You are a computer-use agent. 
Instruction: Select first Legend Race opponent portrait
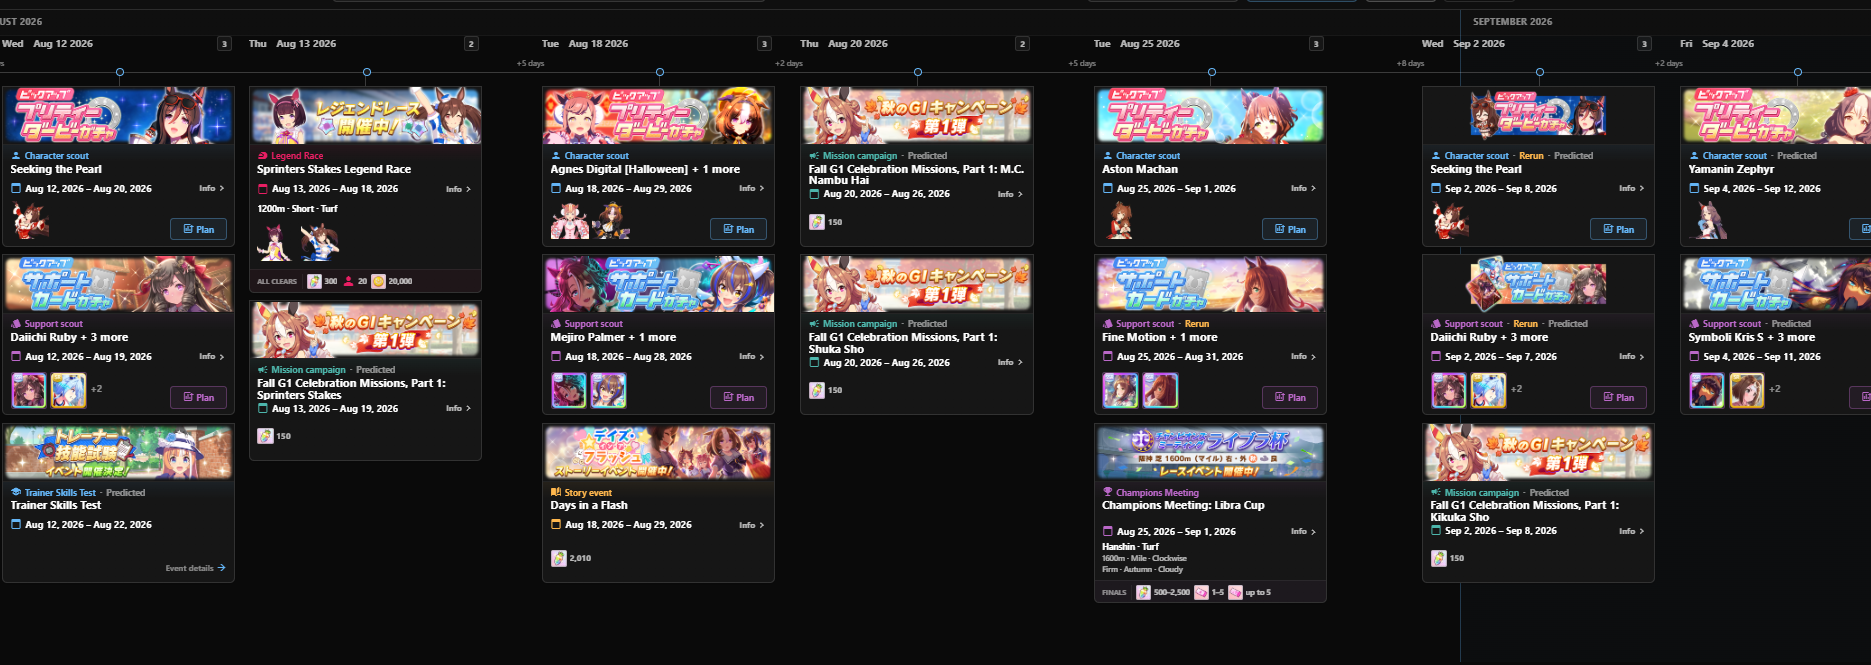(x=274, y=242)
